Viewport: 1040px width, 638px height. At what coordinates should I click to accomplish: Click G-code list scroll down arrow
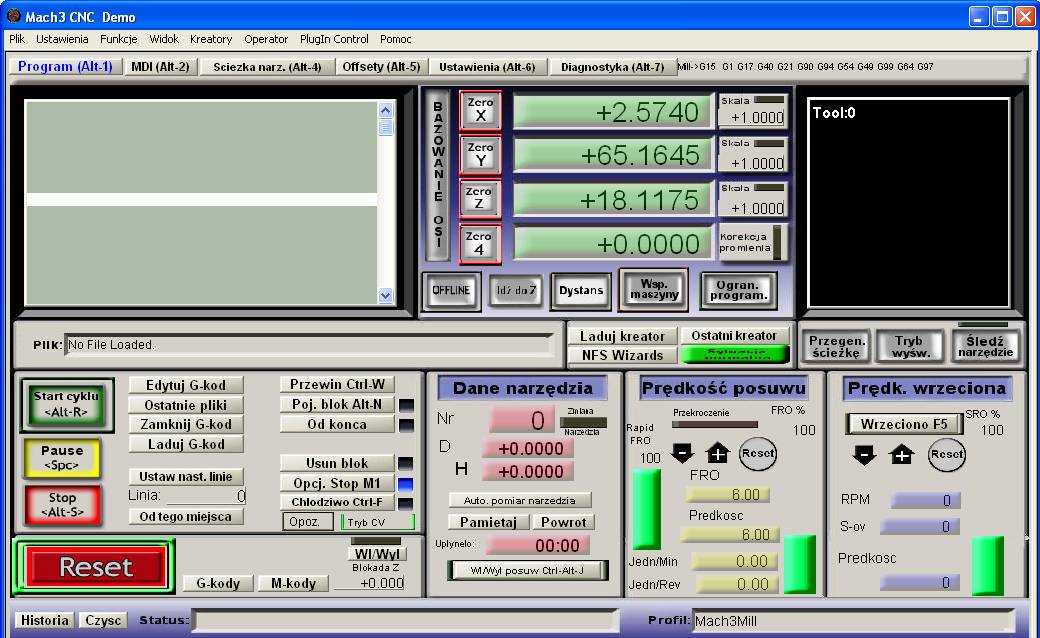[385, 296]
